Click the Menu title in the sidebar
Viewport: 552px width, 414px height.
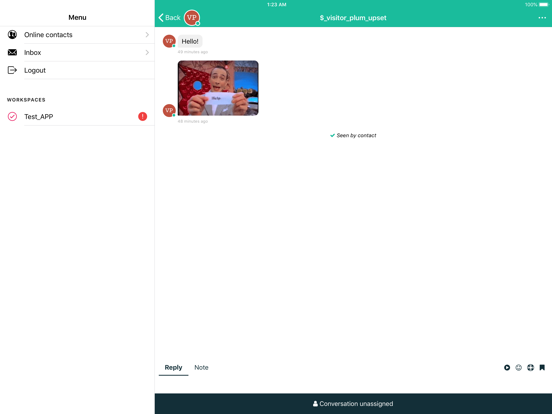(77, 18)
